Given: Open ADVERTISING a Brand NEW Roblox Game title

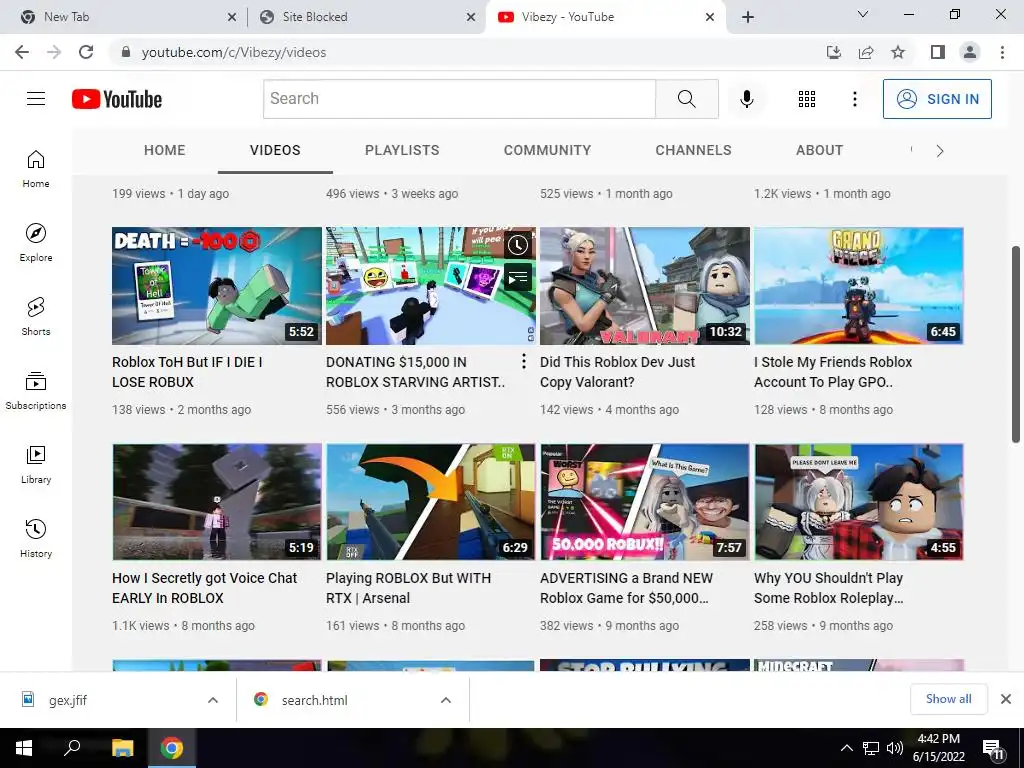Looking at the screenshot, I should pyautogui.click(x=626, y=588).
